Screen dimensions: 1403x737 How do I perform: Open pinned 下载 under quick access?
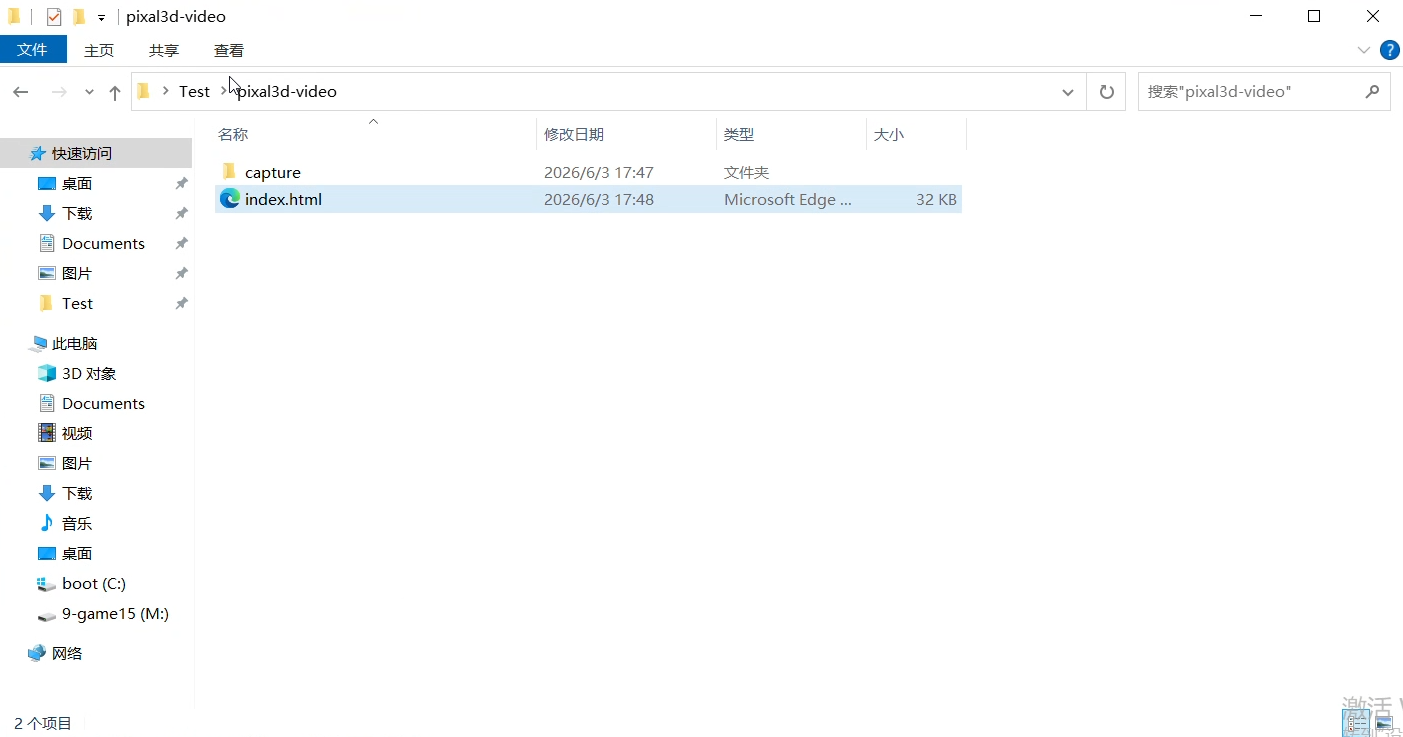tap(77, 213)
